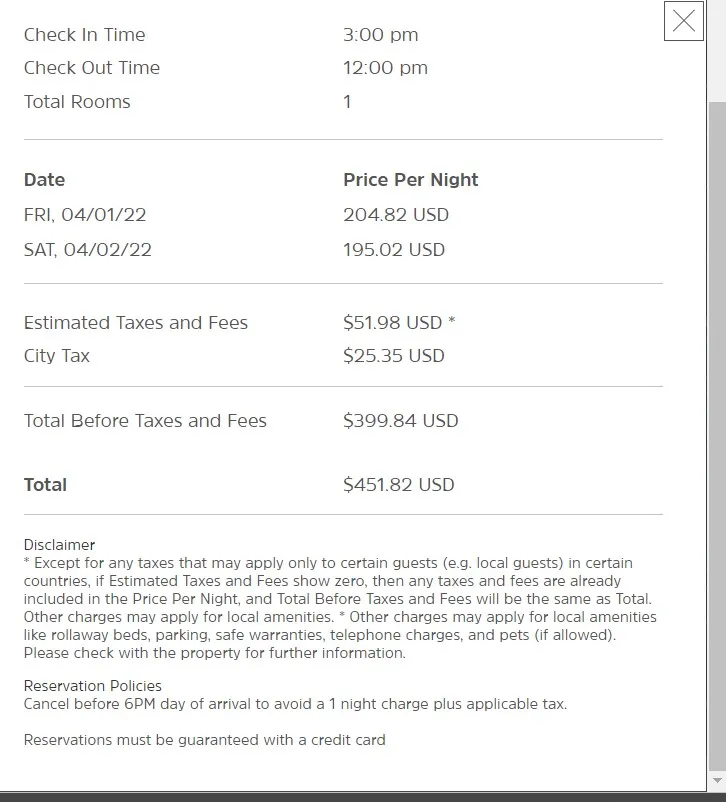Click the $451.82 USD total amount
Viewport: 726px width, 802px height.
398,485
